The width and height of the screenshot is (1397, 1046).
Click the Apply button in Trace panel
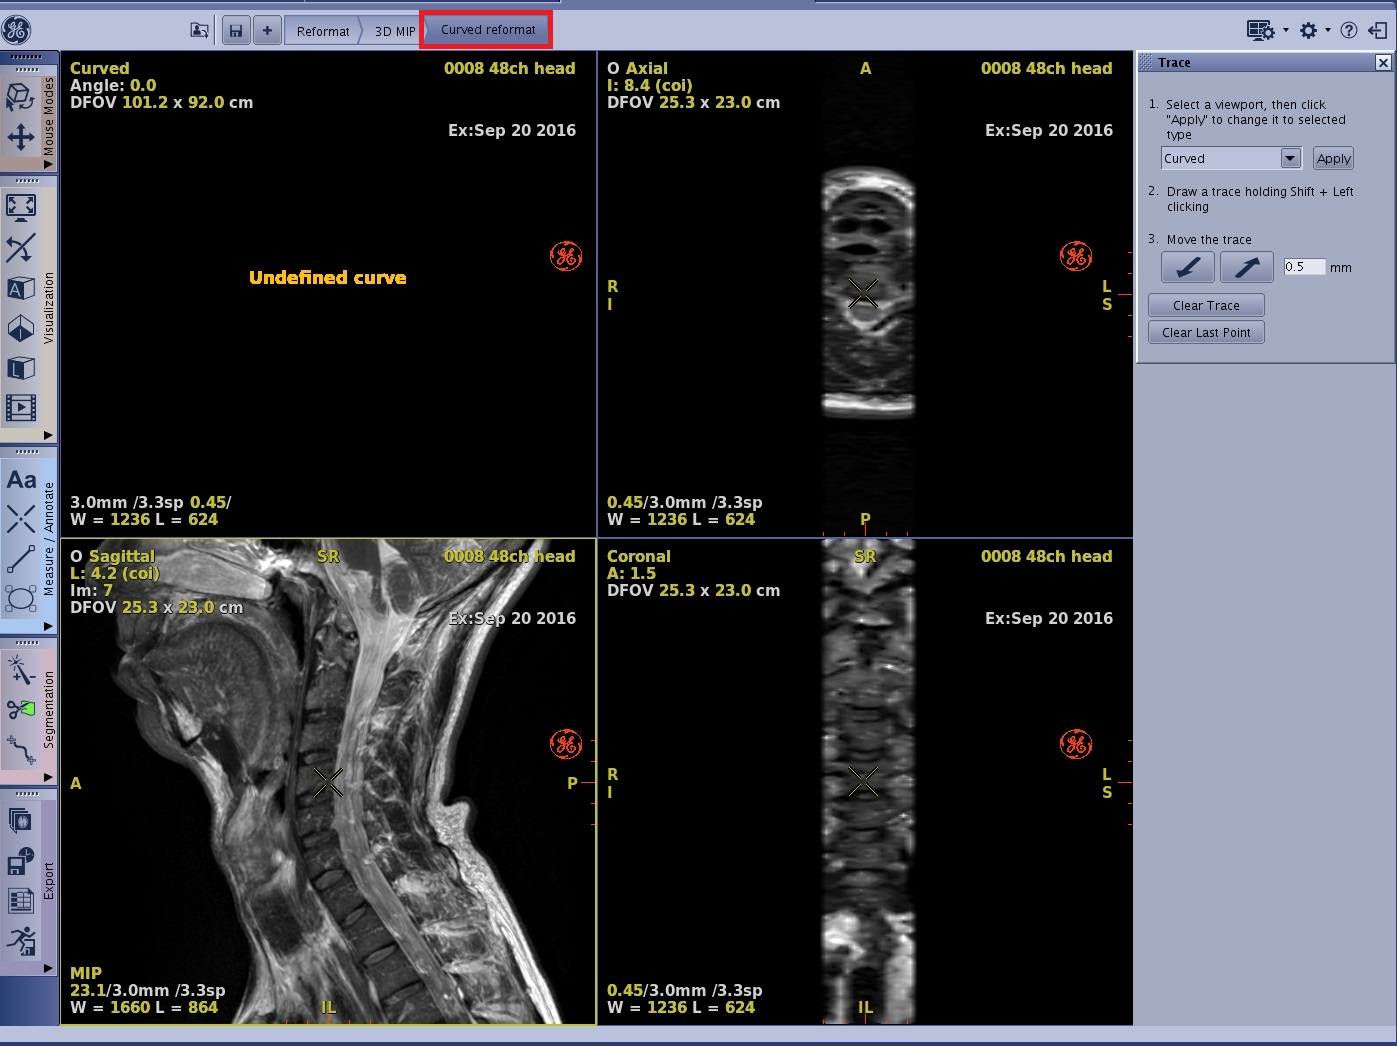pyautogui.click(x=1333, y=158)
